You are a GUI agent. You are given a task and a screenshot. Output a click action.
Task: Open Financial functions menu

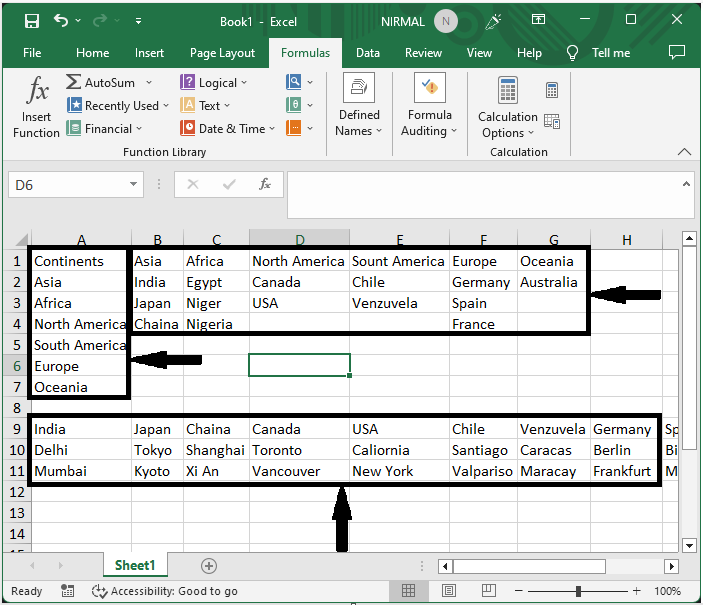click(104, 129)
